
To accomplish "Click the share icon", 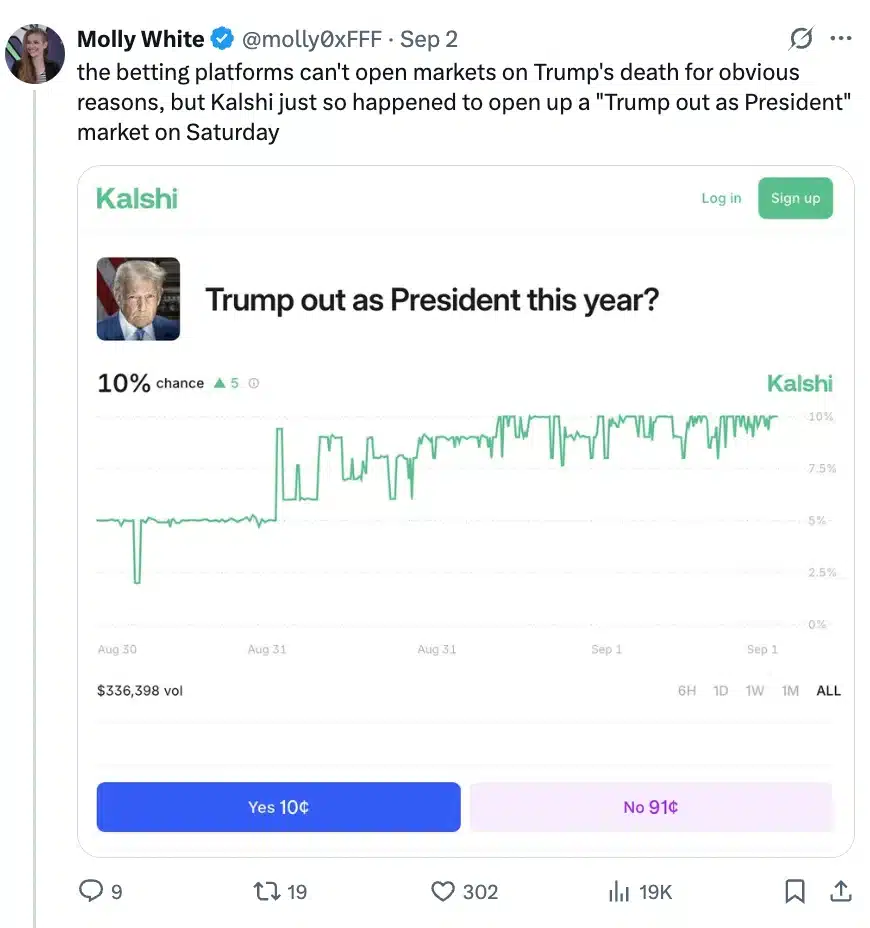I will click(x=840, y=891).
